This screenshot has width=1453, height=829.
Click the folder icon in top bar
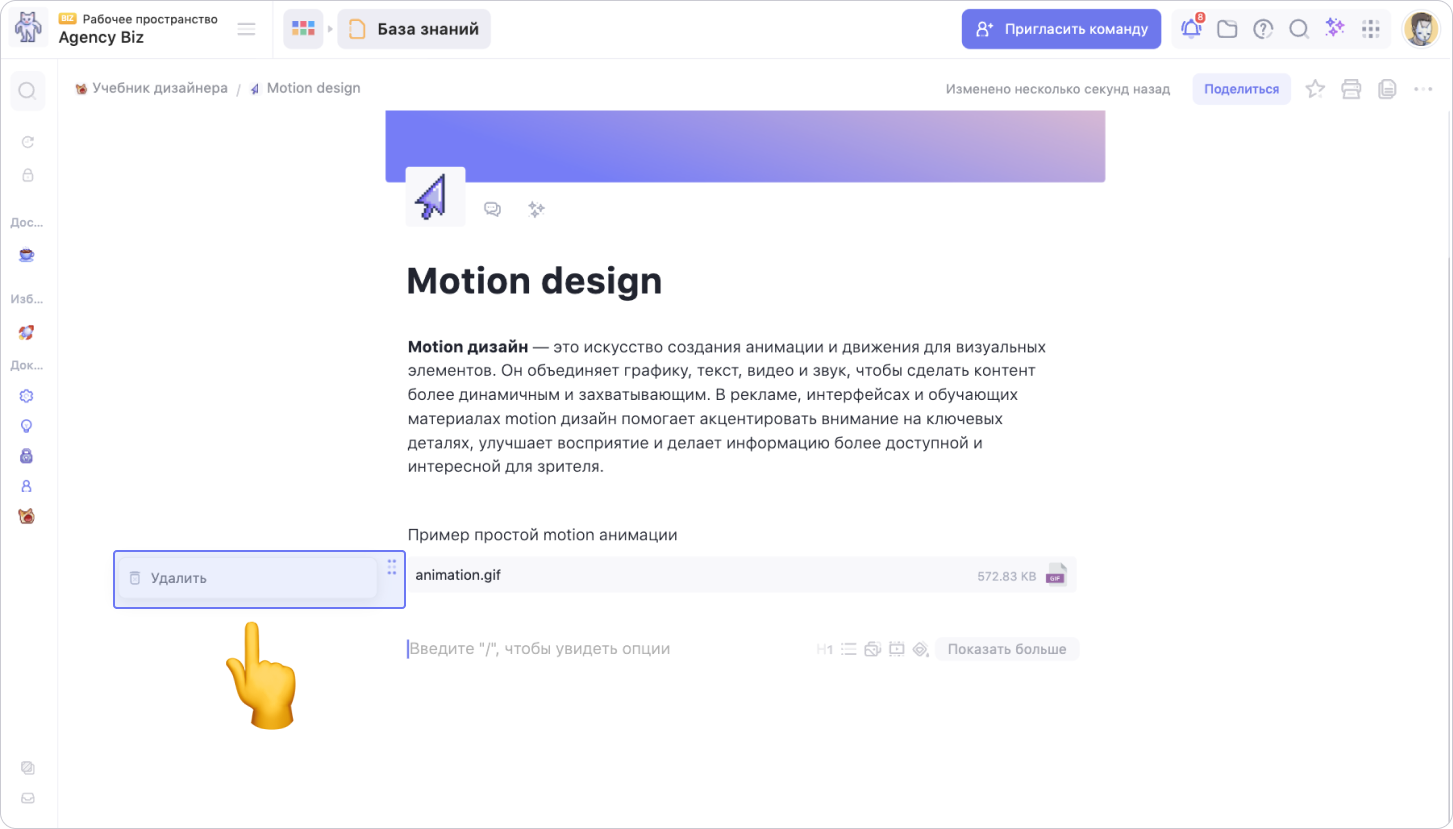pos(1227,29)
